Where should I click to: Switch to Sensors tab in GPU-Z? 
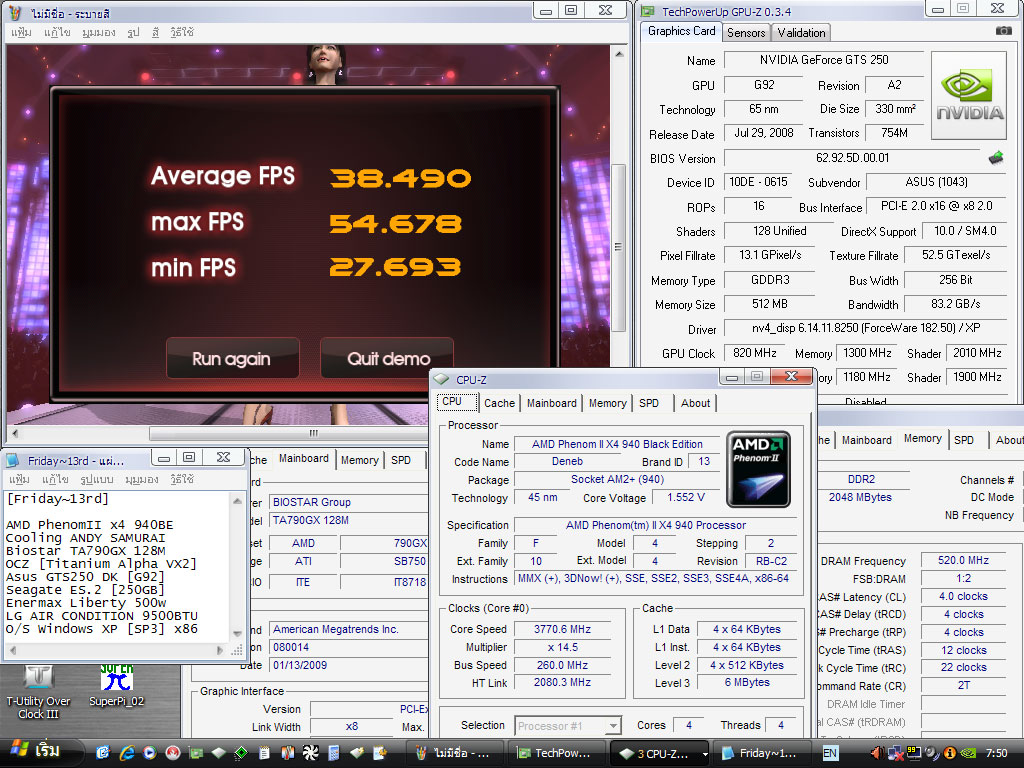coord(746,33)
